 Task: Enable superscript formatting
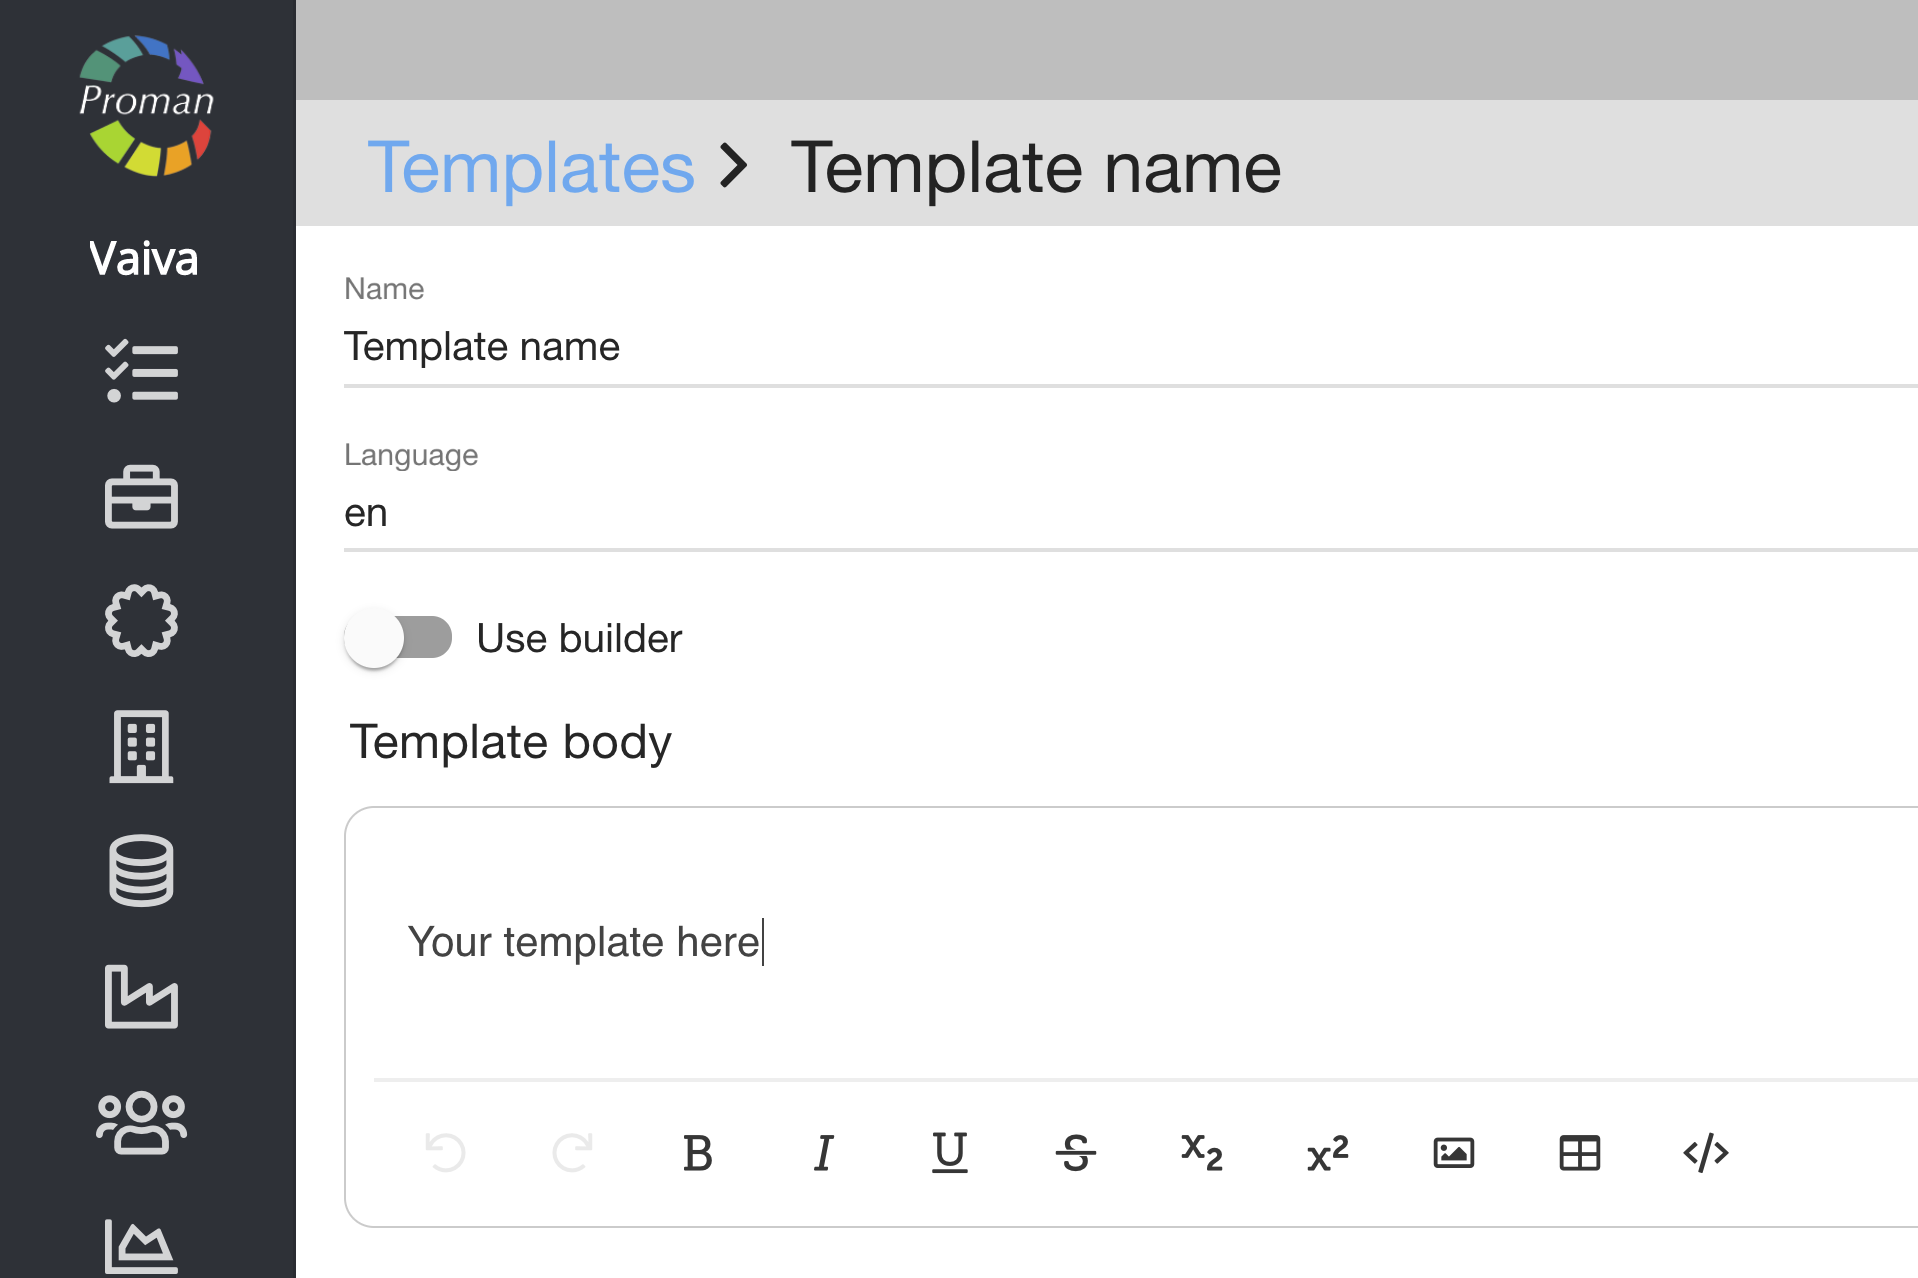point(1327,1153)
